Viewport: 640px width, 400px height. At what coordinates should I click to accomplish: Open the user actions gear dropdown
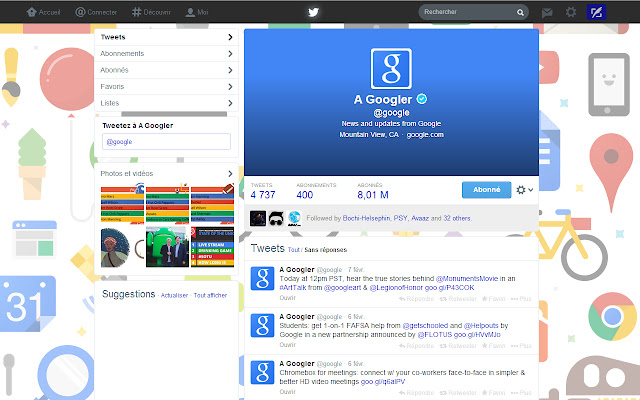524,190
